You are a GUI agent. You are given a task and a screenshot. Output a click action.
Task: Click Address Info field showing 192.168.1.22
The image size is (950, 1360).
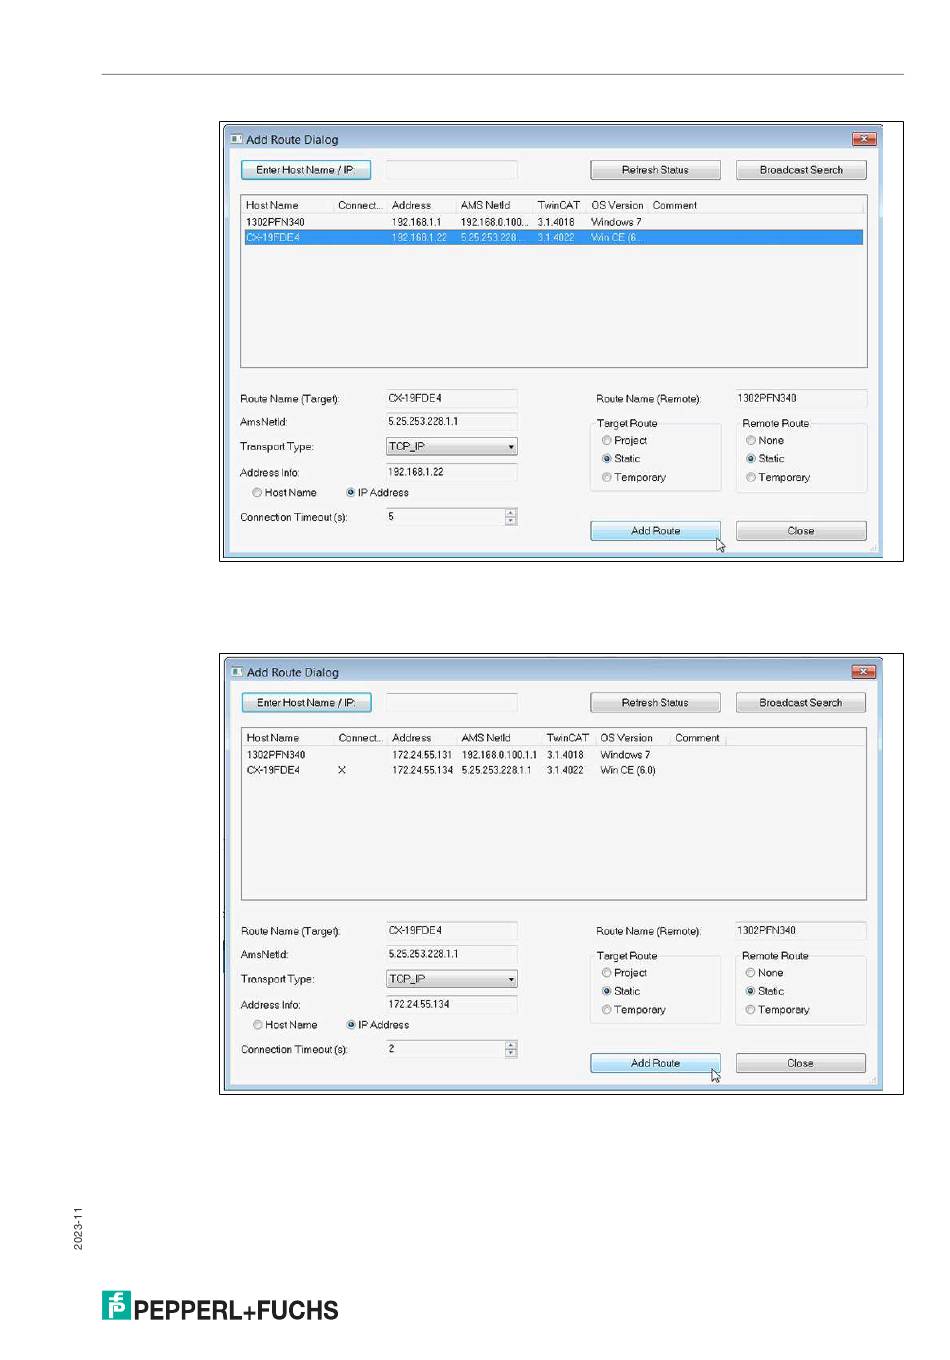pos(452,472)
